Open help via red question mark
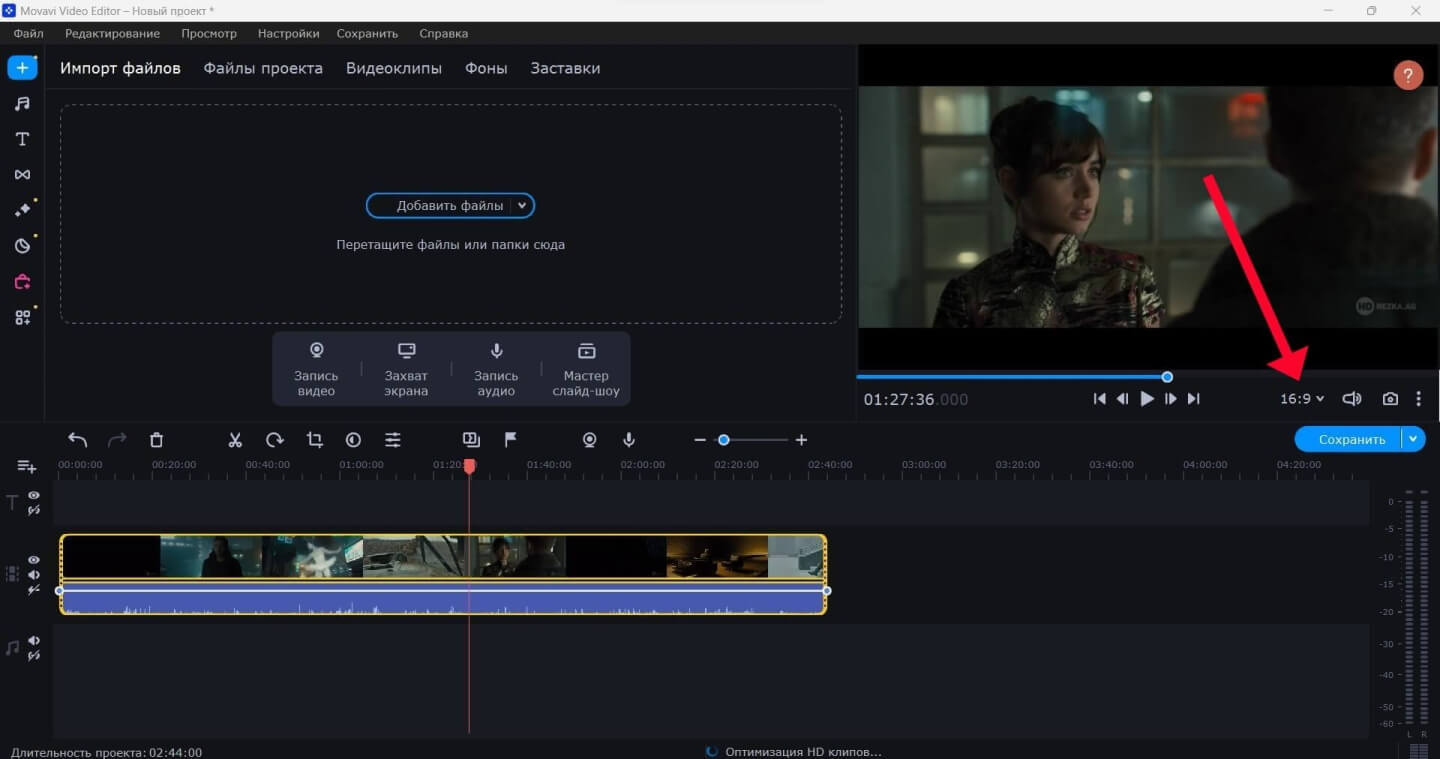Image resolution: width=1440 pixels, height=759 pixels. [1408, 75]
